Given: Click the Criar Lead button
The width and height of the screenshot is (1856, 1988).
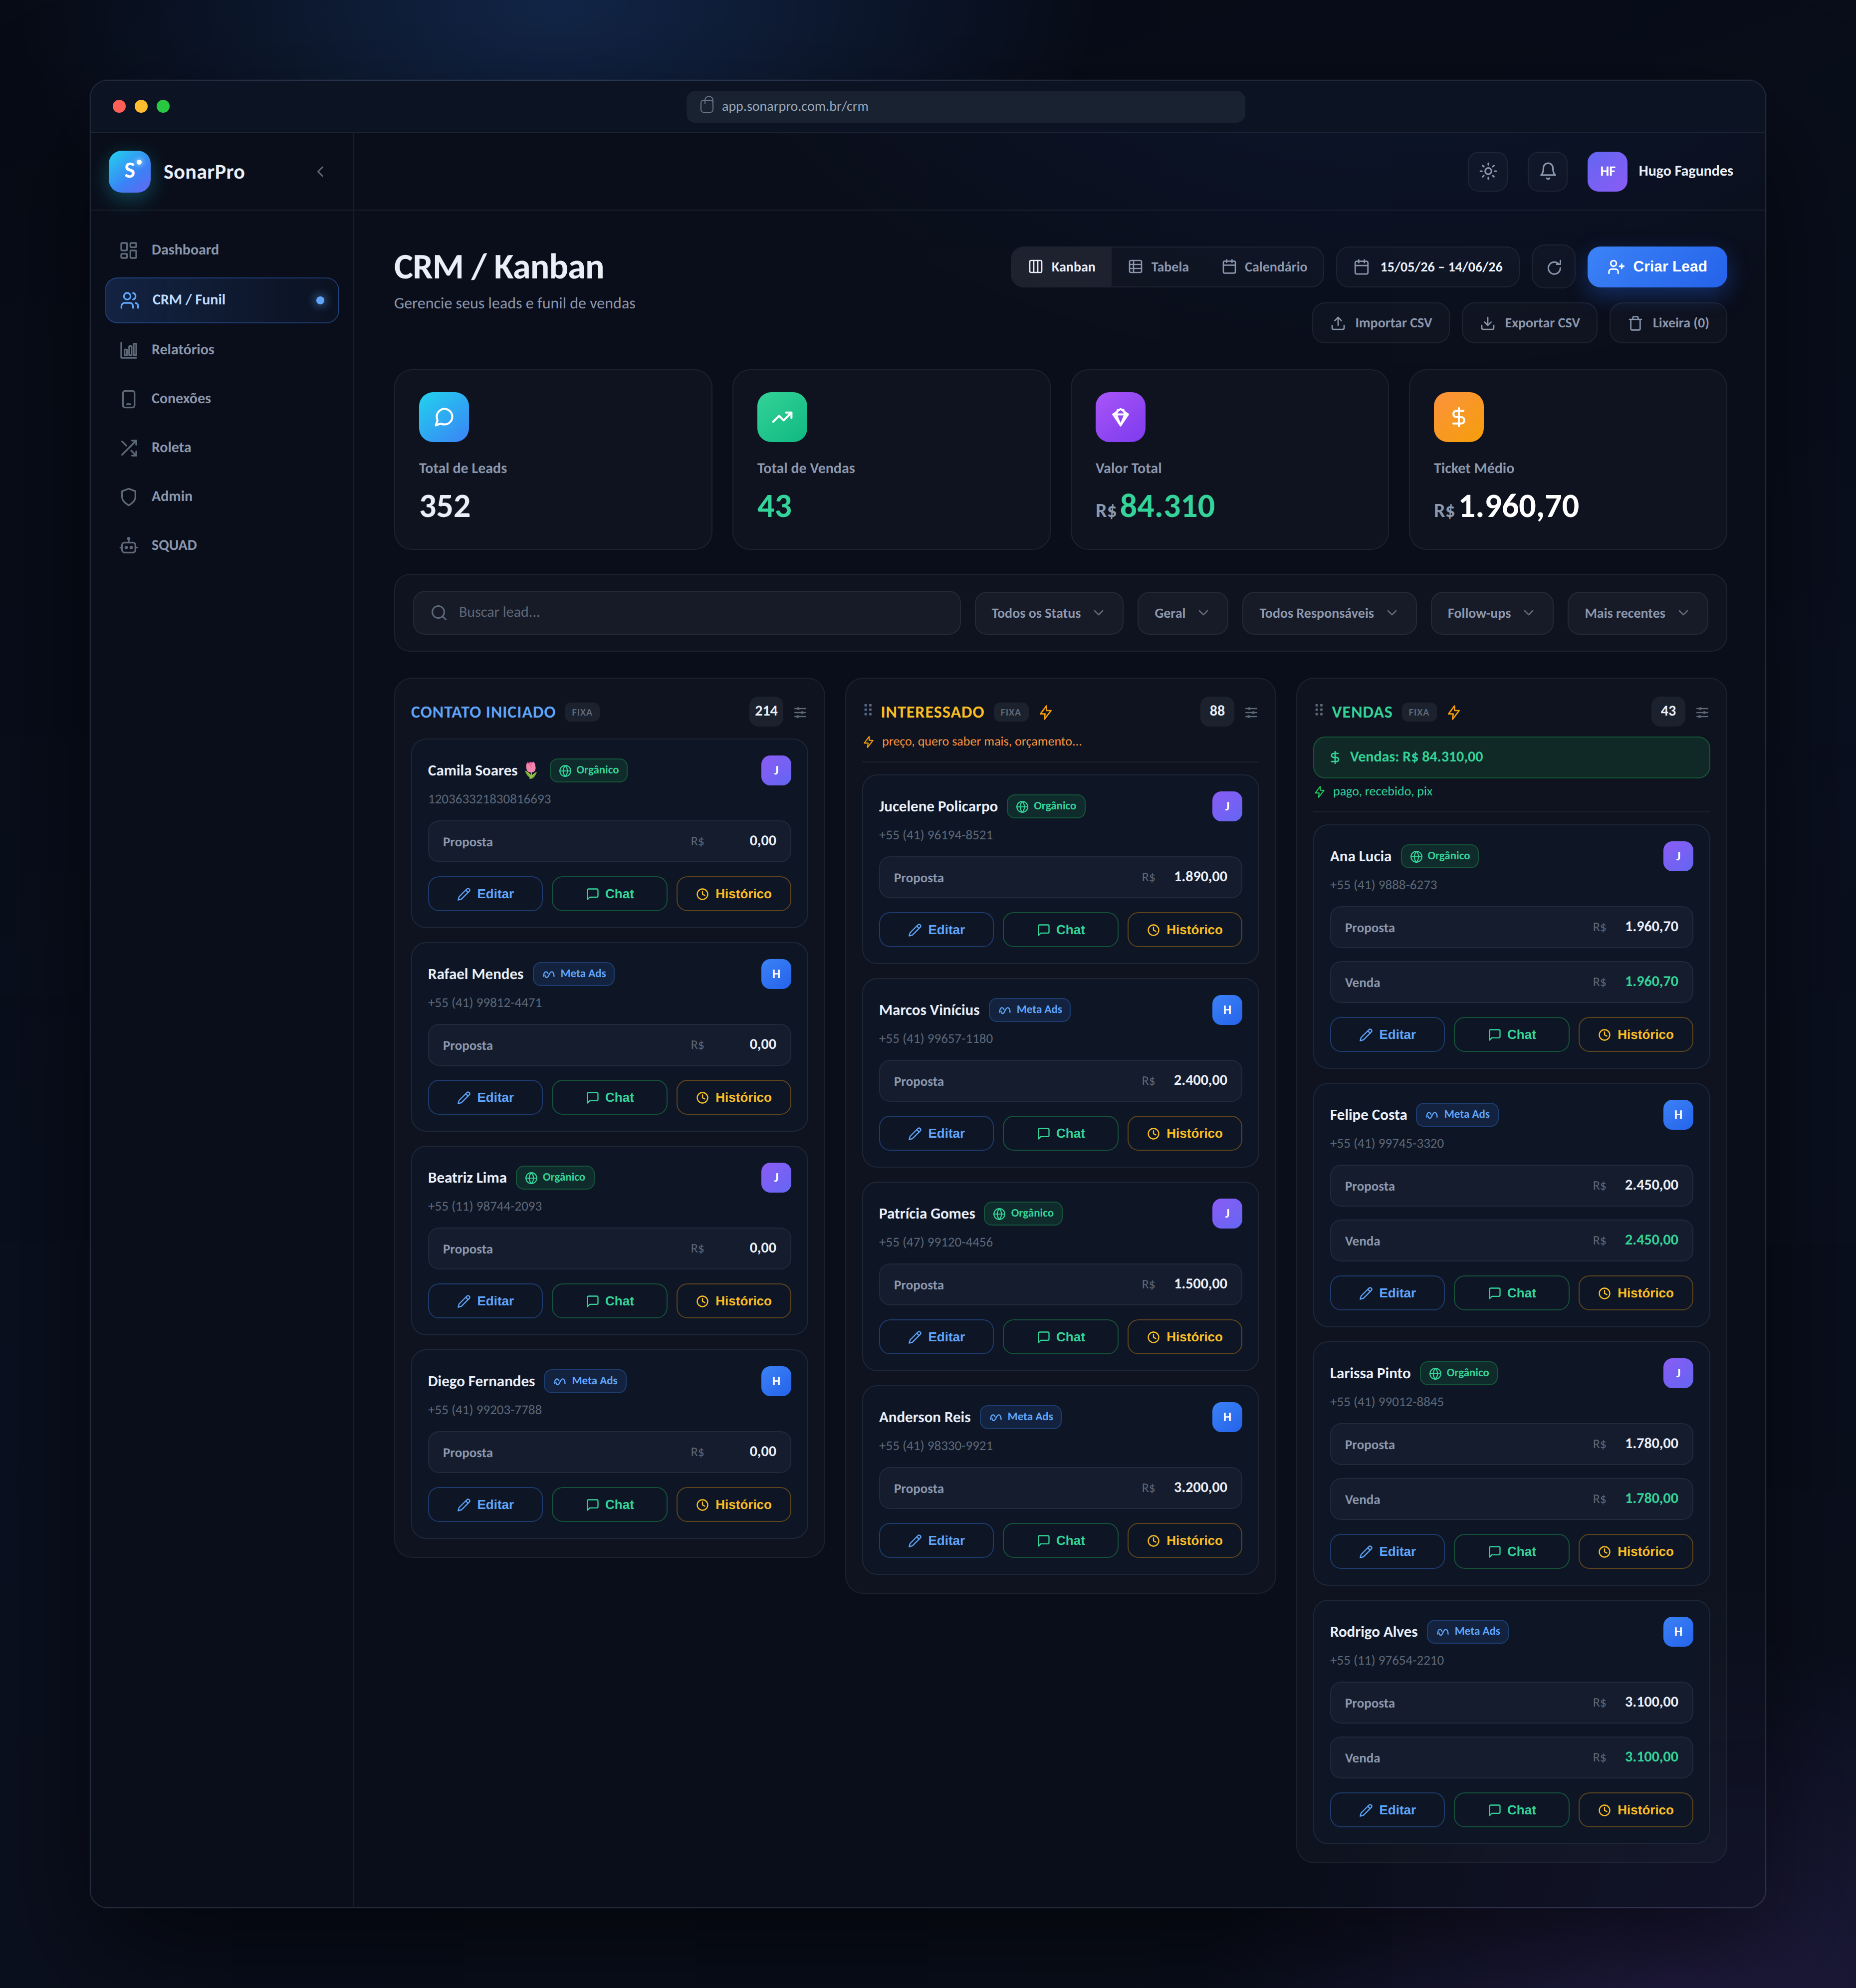Looking at the screenshot, I should [x=1656, y=267].
